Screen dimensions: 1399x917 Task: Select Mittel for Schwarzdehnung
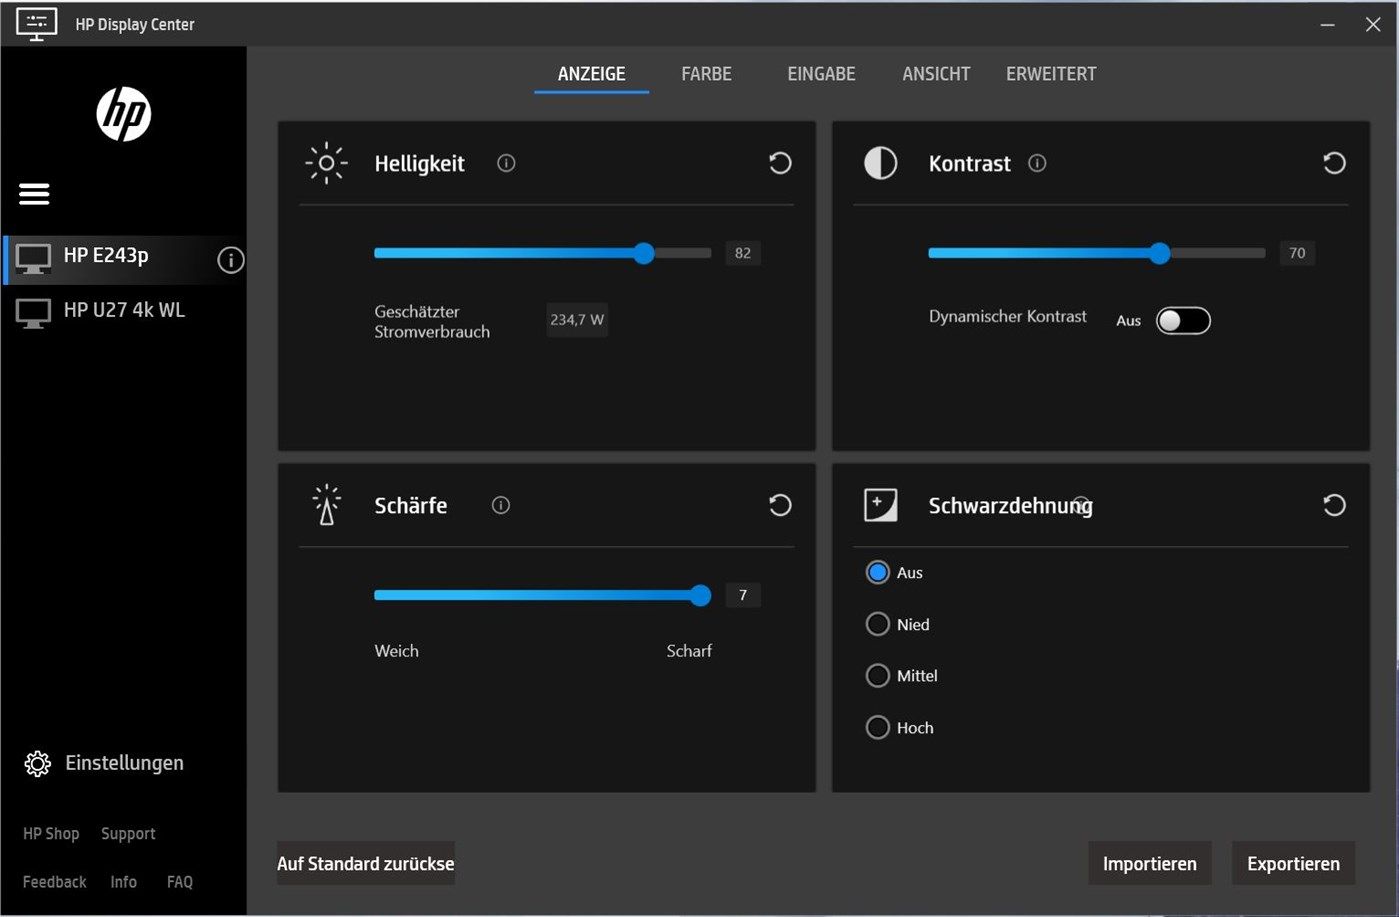877,676
